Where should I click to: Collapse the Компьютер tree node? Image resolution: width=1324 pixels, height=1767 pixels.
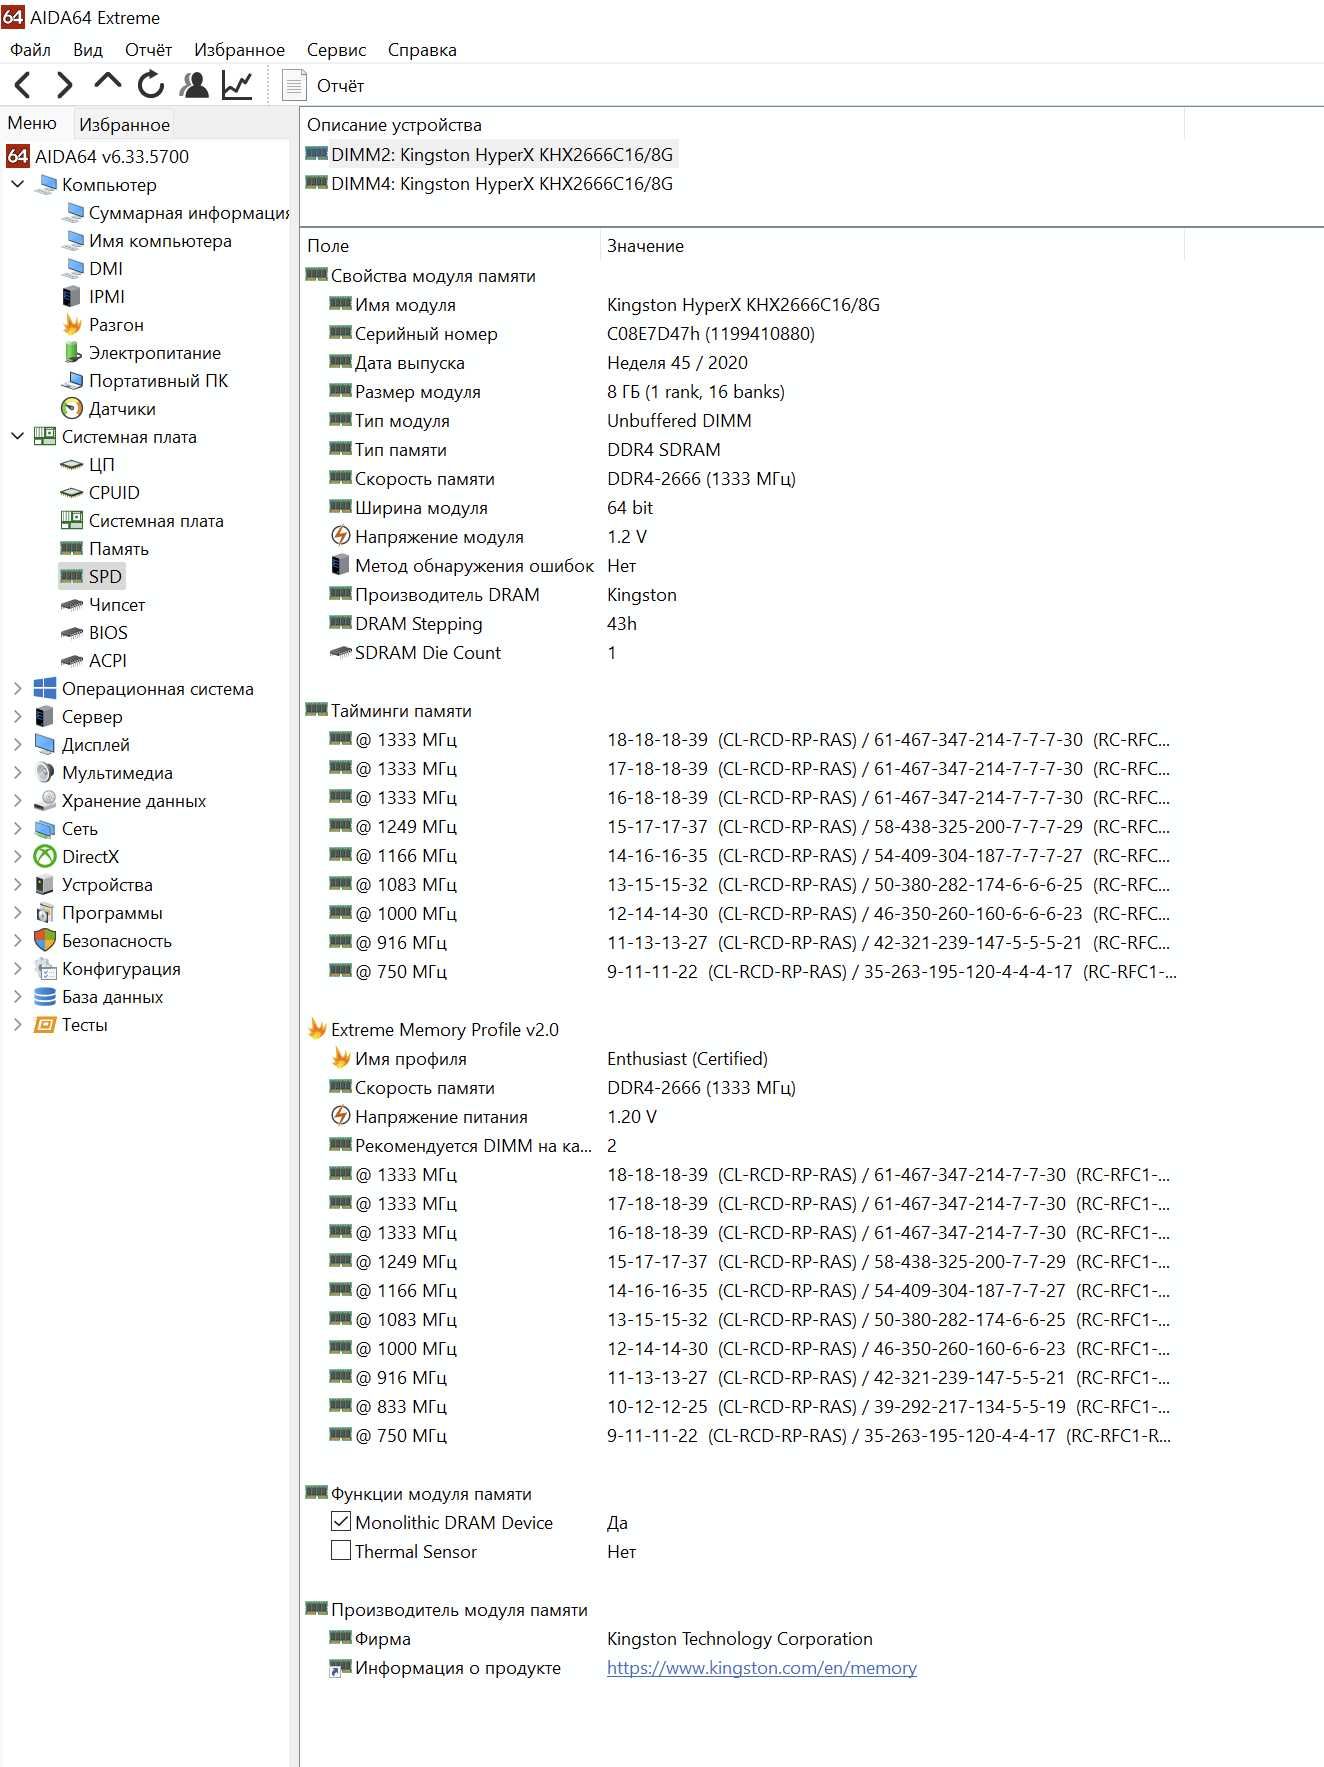[17, 184]
